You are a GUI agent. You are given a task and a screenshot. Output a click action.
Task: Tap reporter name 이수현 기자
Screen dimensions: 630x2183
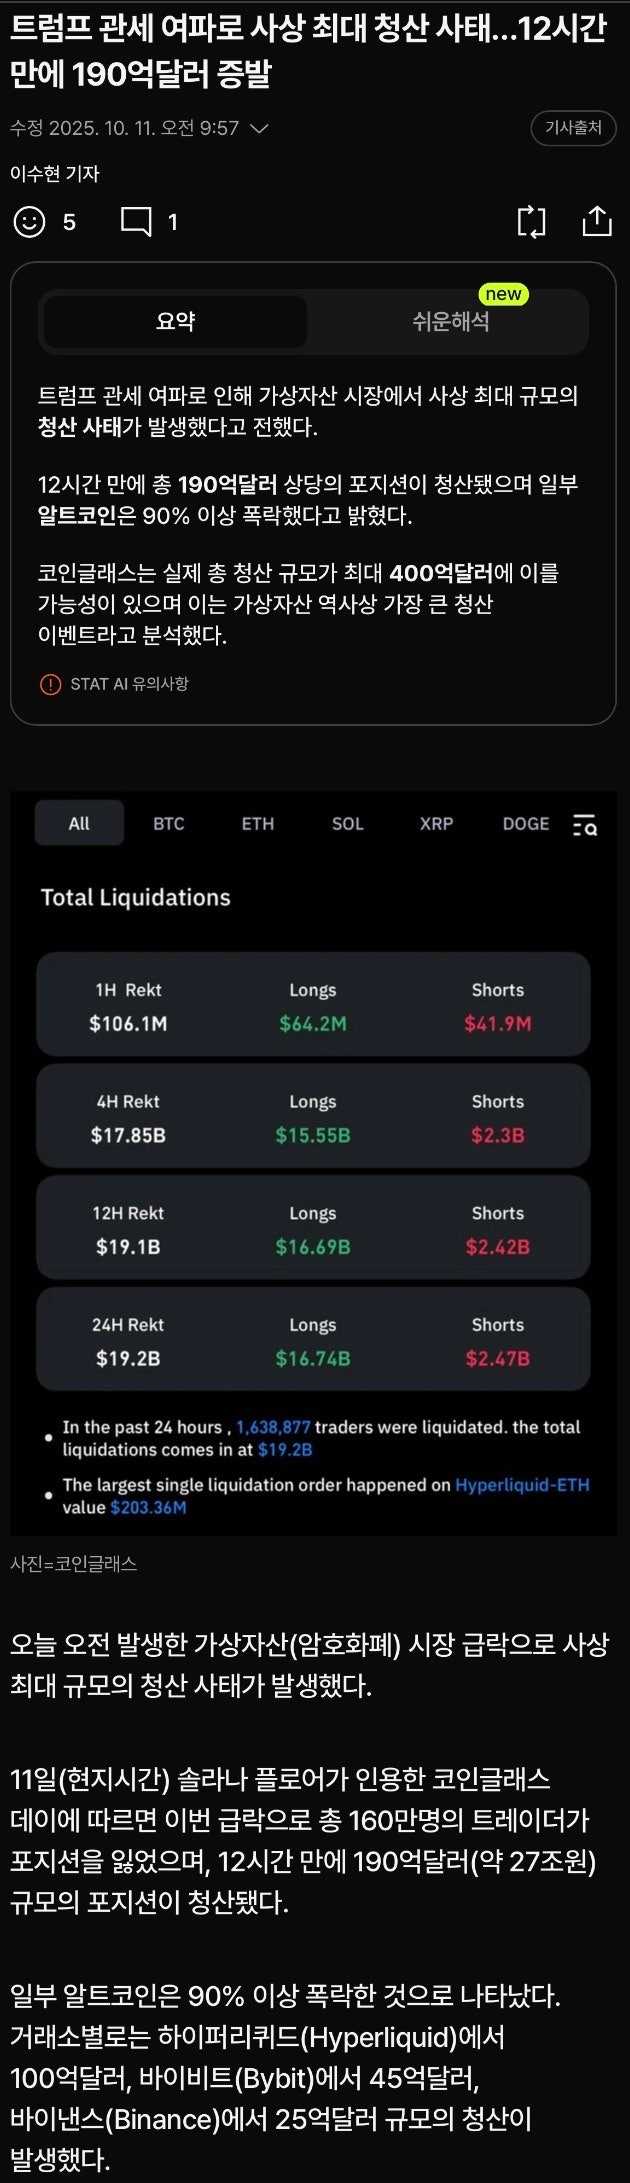pyautogui.click(x=55, y=174)
